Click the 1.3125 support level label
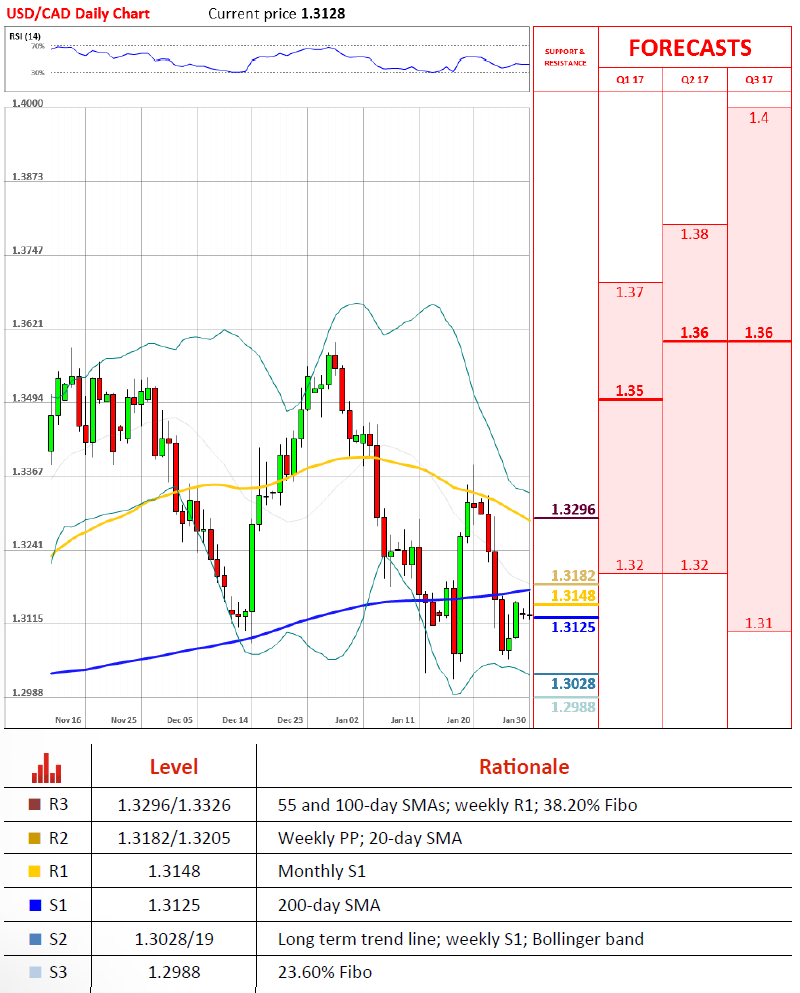The image size is (800, 993). click(573, 627)
